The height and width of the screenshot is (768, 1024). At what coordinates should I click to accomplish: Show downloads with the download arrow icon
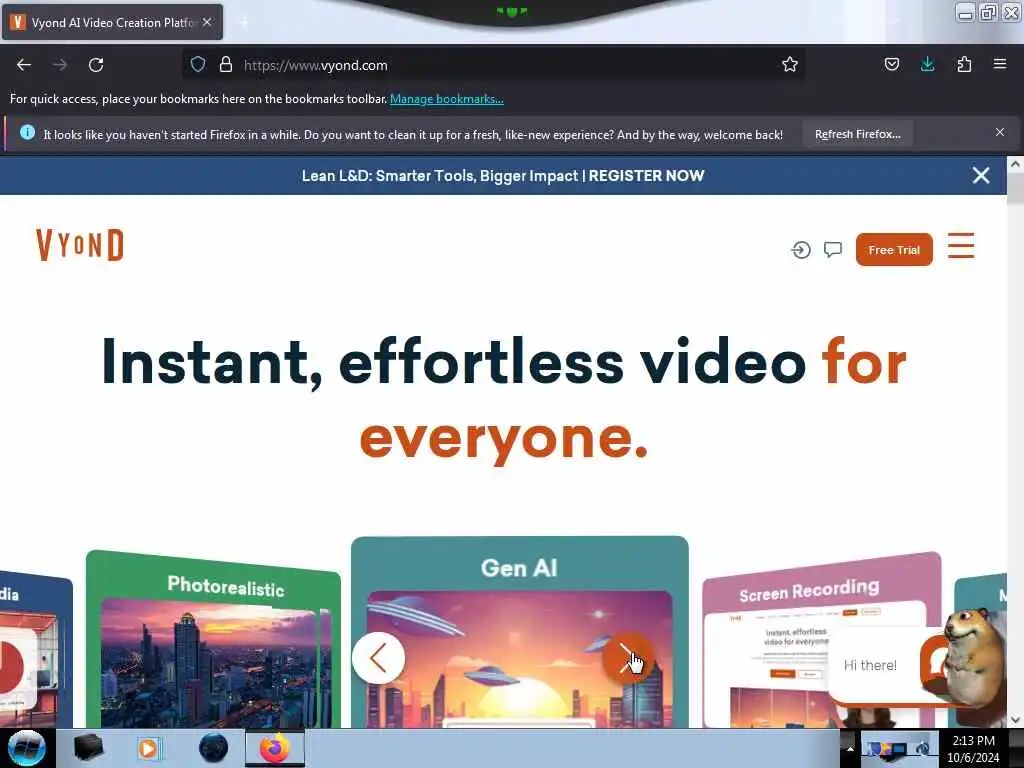[927, 64]
